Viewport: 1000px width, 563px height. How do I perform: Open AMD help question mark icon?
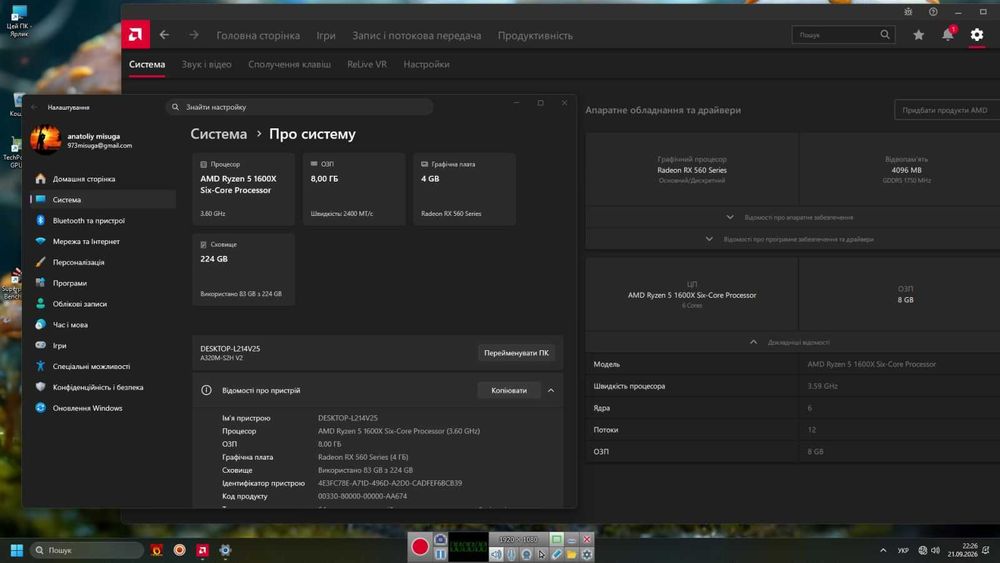point(933,11)
